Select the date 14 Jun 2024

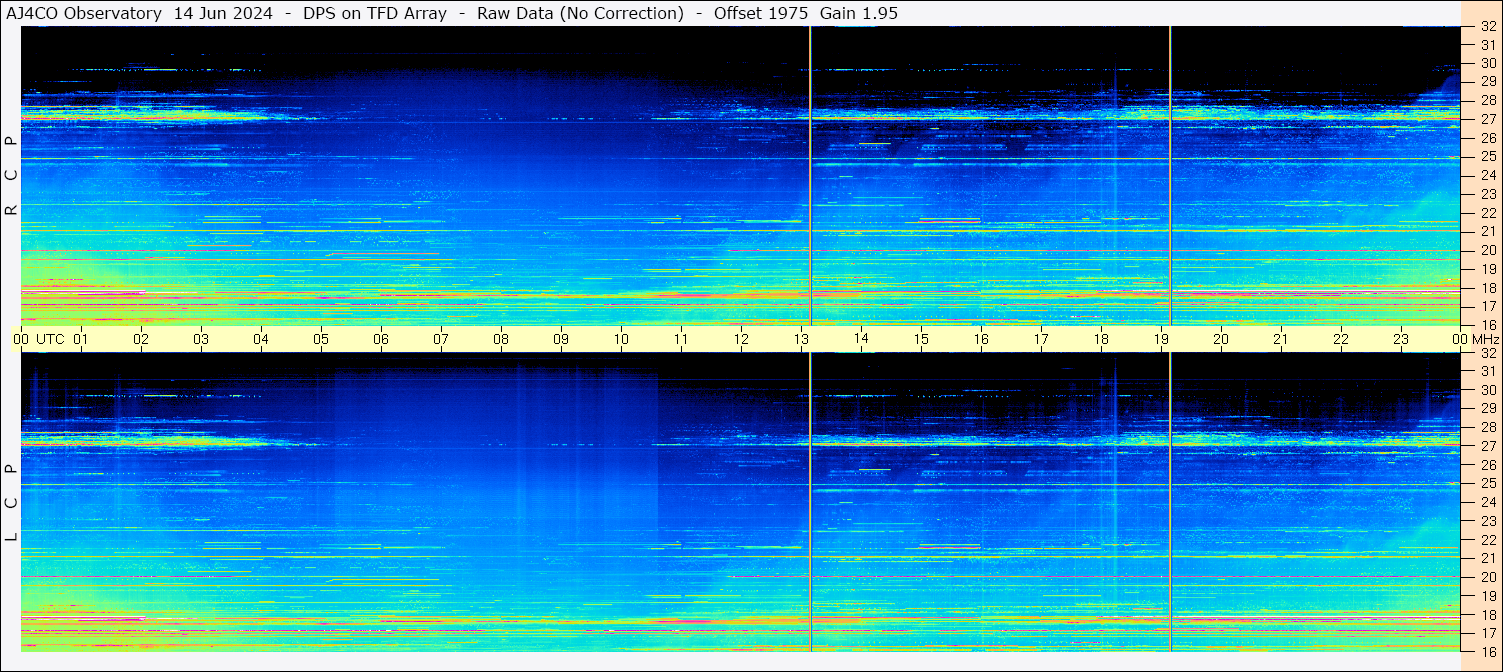click(x=223, y=13)
